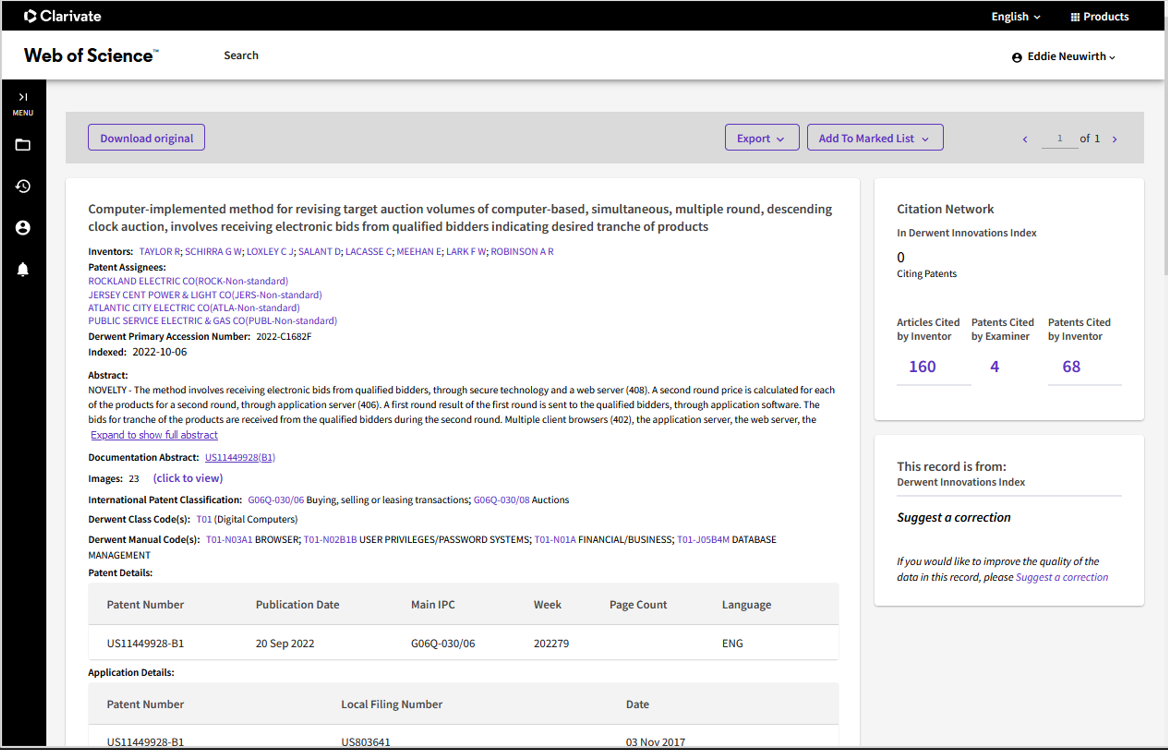Expand the sidebar MENU arrow icon
Image resolution: width=1168 pixels, height=750 pixels.
pyautogui.click(x=23, y=97)
